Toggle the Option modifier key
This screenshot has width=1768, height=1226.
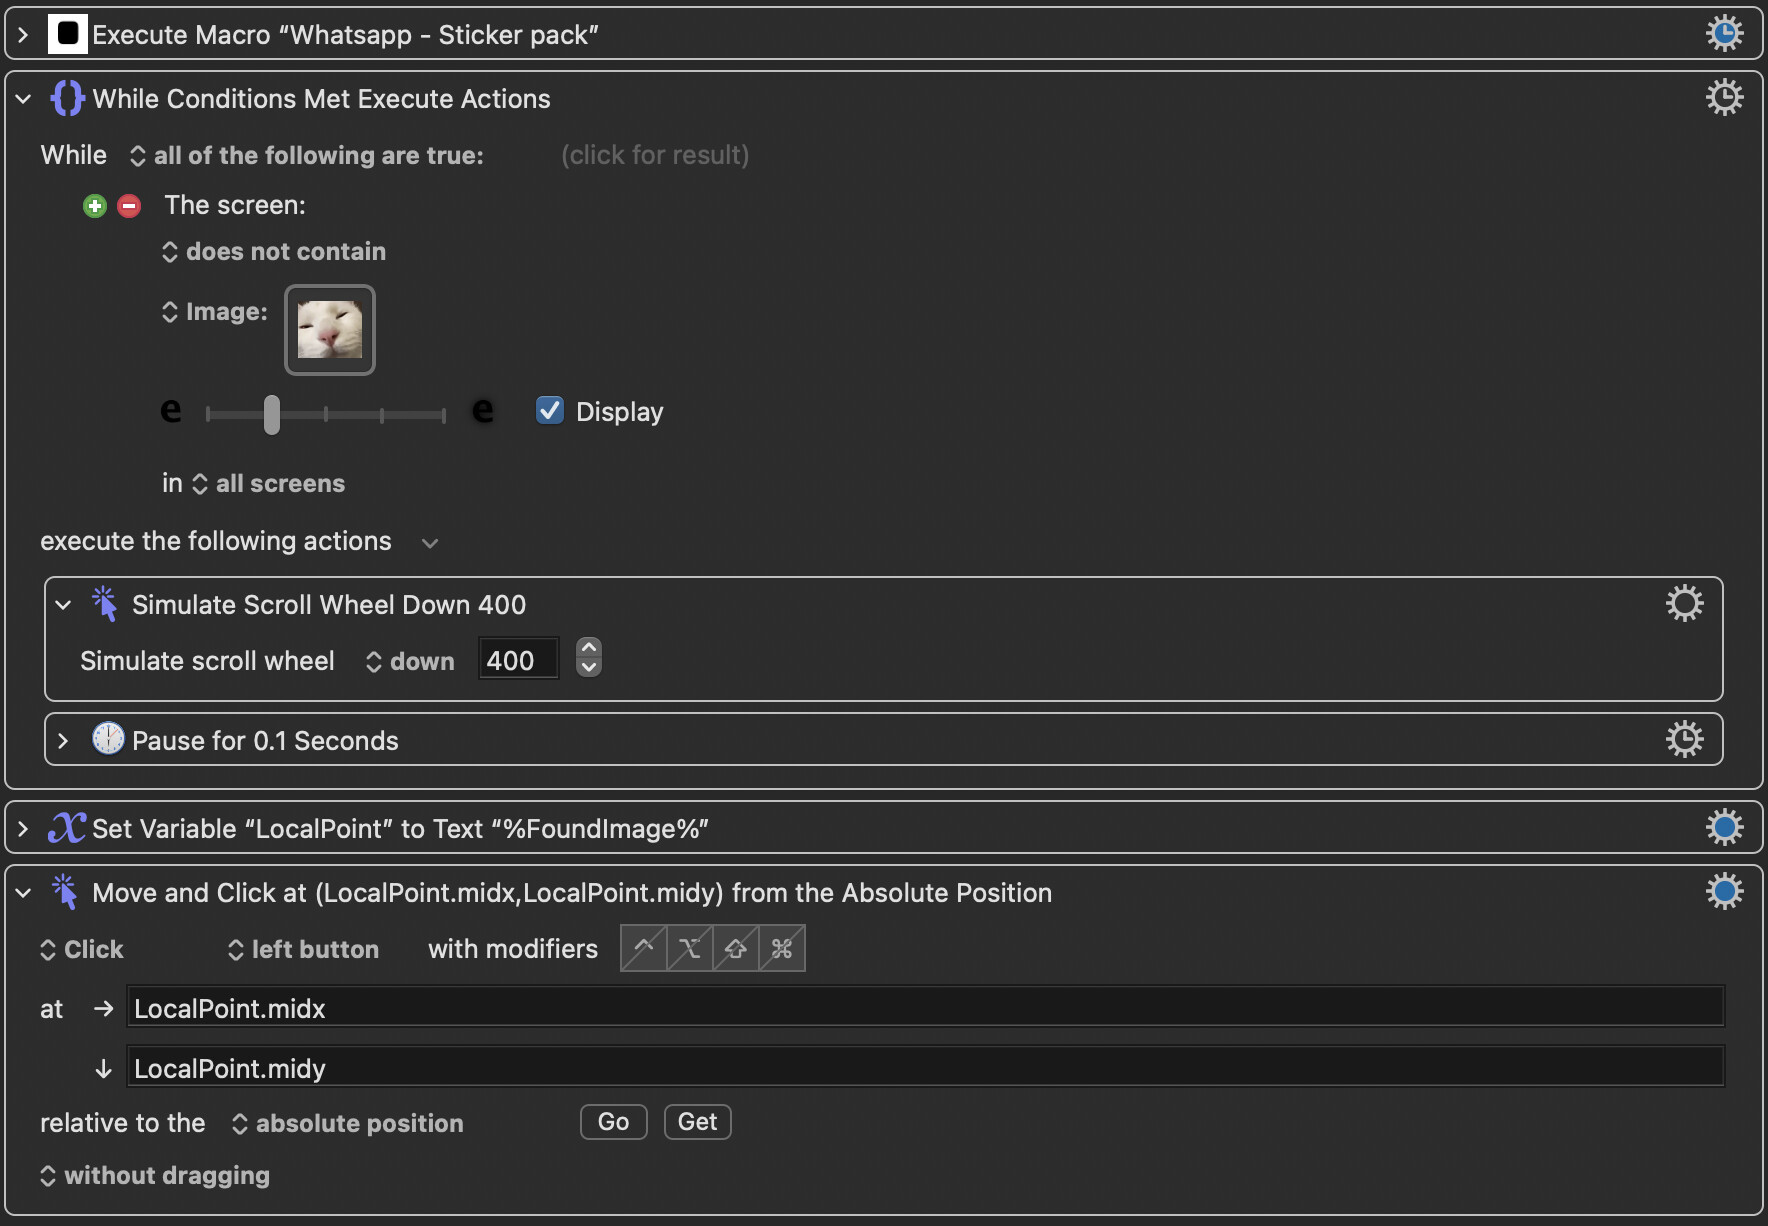(690, 949)
